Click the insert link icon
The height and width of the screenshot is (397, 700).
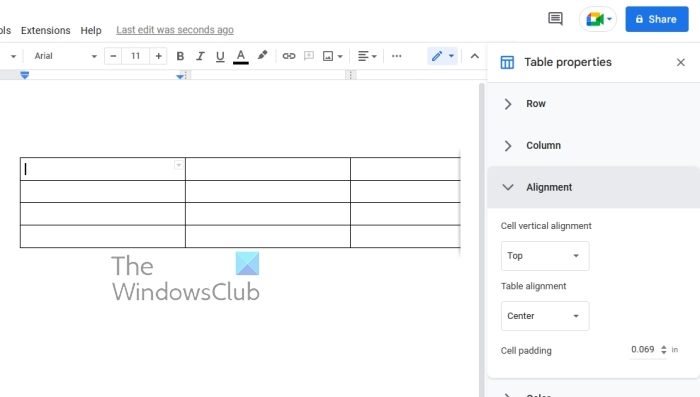pos(289,56)
